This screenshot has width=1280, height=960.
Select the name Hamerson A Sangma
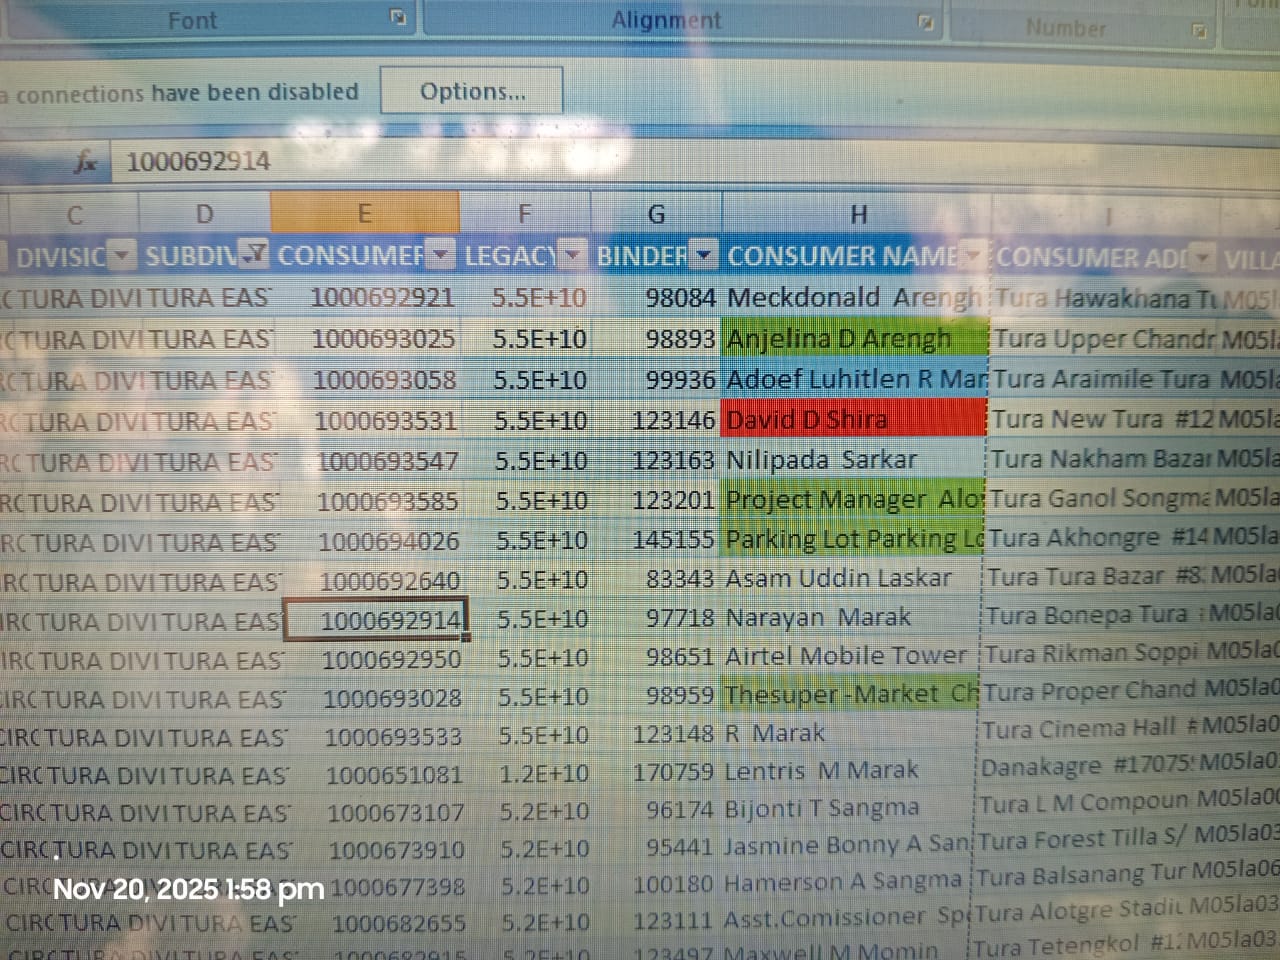[846, 882]
